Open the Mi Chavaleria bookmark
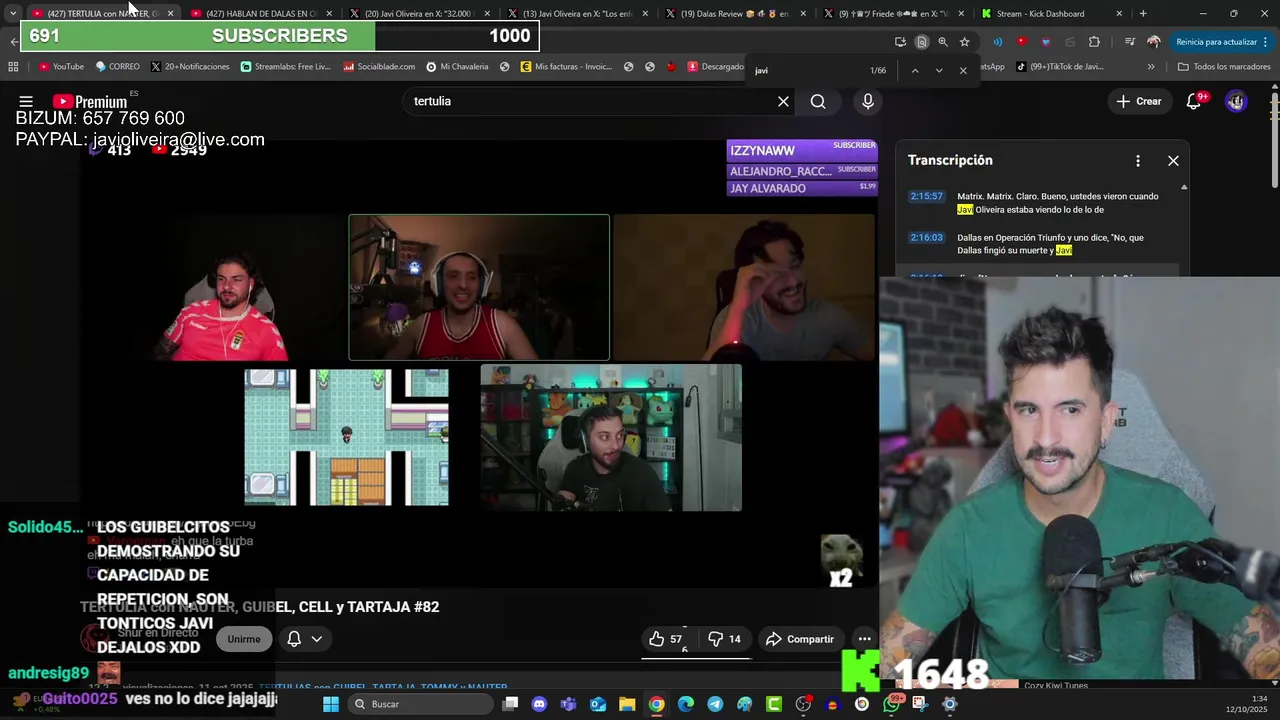 [x=458, y=67]
